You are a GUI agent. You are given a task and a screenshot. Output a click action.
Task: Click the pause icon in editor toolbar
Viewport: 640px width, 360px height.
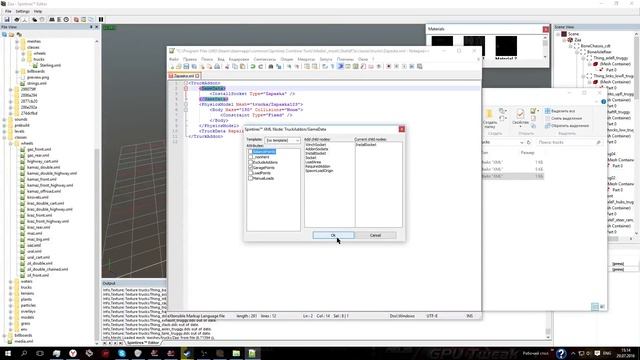[x=101, y=20]
